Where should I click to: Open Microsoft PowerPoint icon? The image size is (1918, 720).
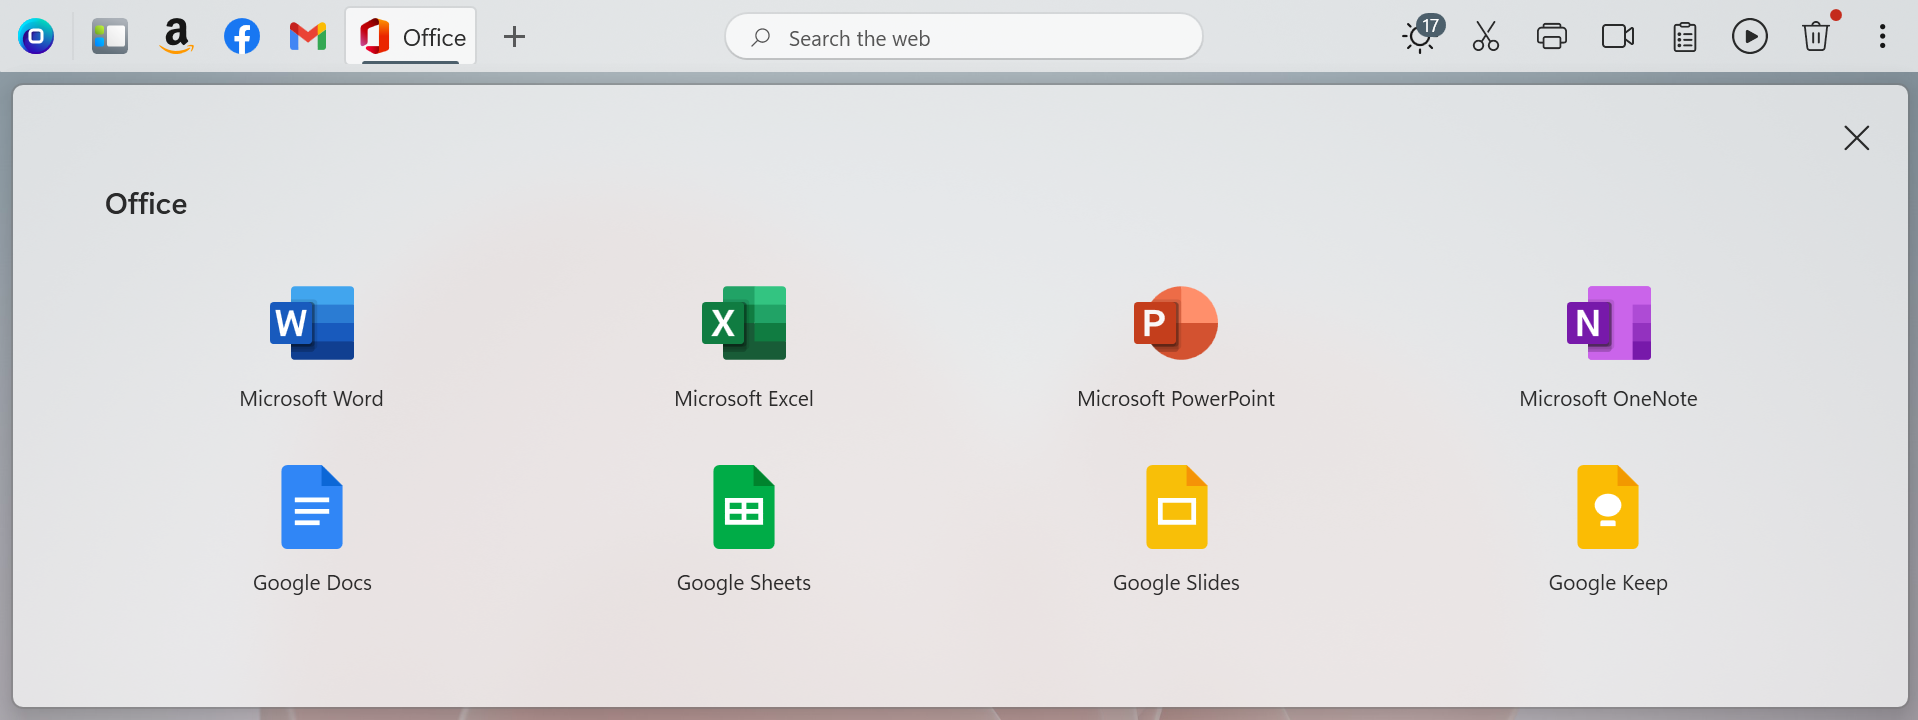click(1176, 323)
